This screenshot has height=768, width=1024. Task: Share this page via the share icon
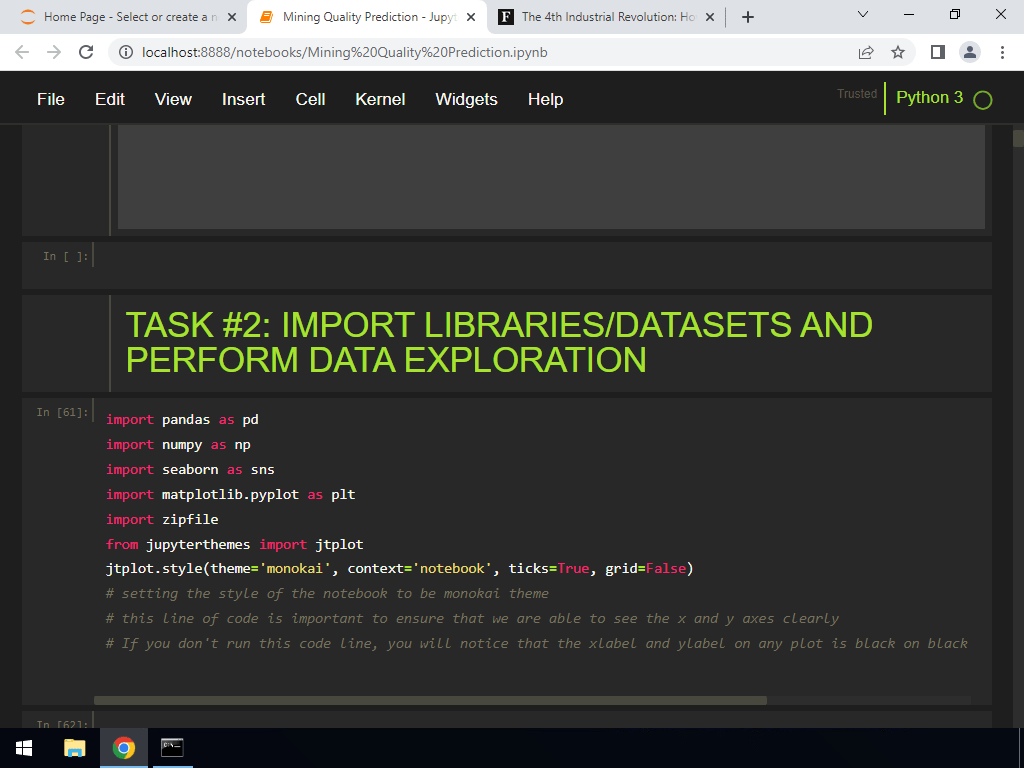(866, 52)
